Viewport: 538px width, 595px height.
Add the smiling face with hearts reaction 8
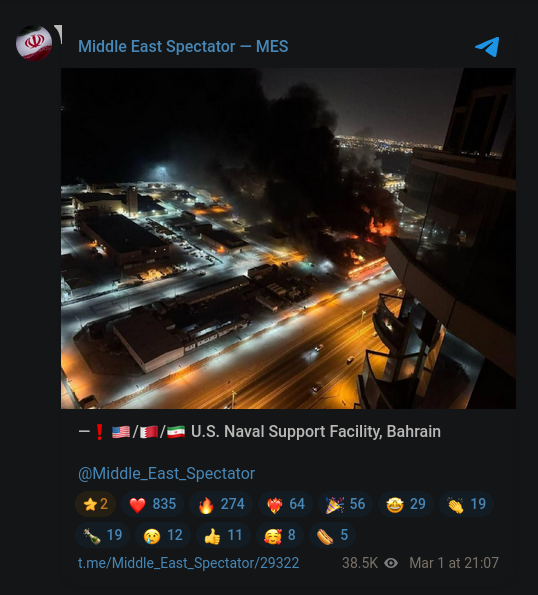click(x=280, y=535)
